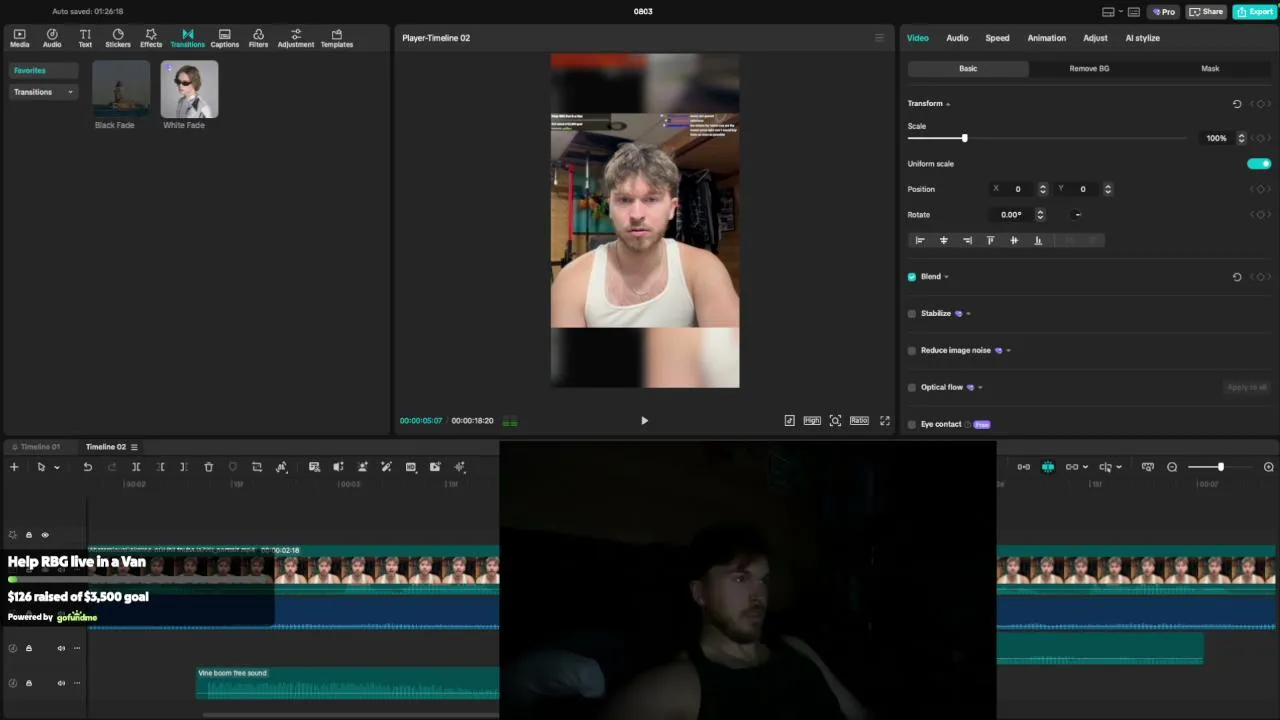
Task: Switch to the Speed tab
Action: click(997, 38)
